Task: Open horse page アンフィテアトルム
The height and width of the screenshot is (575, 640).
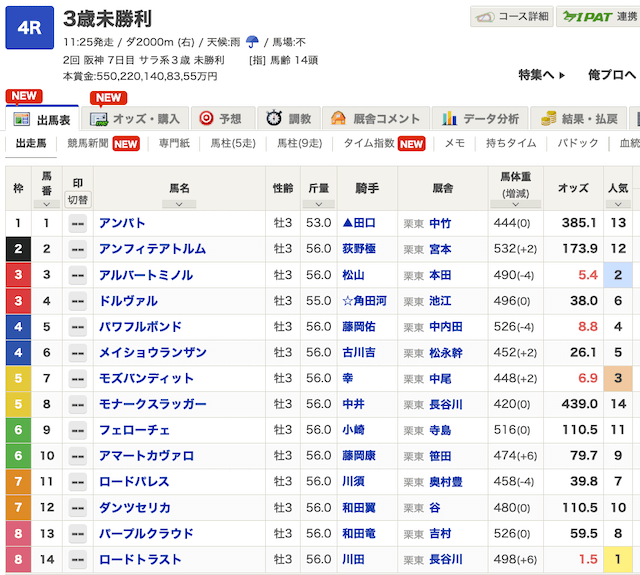Action: click(x=152, y=249)
